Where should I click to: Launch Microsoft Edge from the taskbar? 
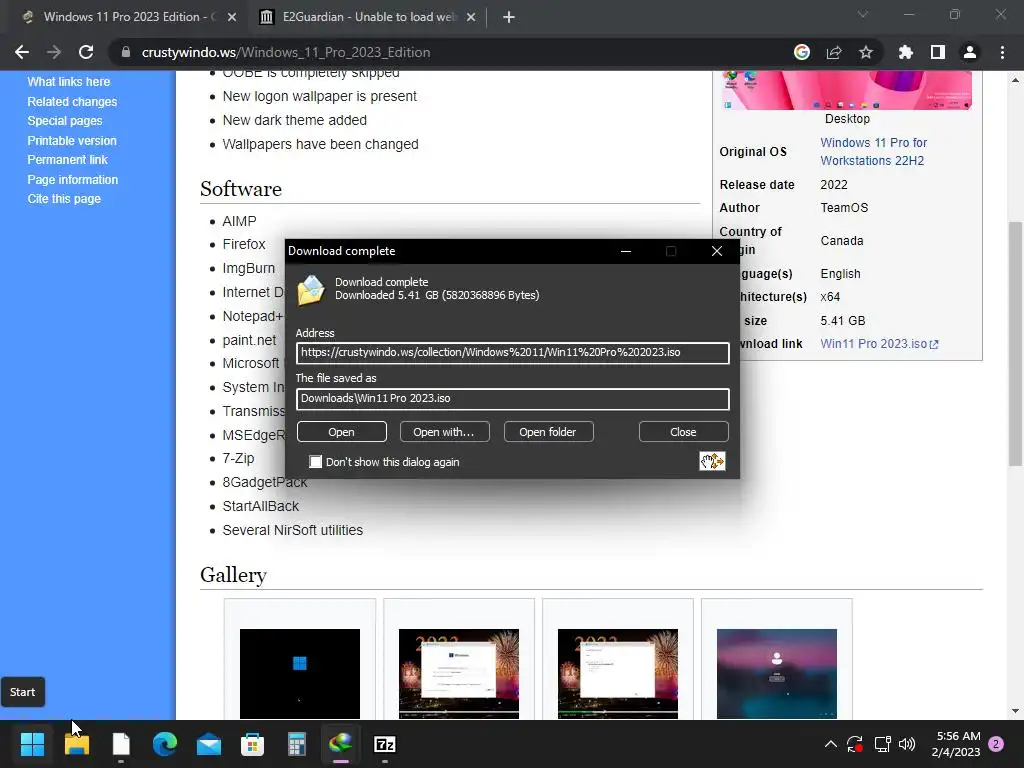pyautogui.click(x=165, y=744)
